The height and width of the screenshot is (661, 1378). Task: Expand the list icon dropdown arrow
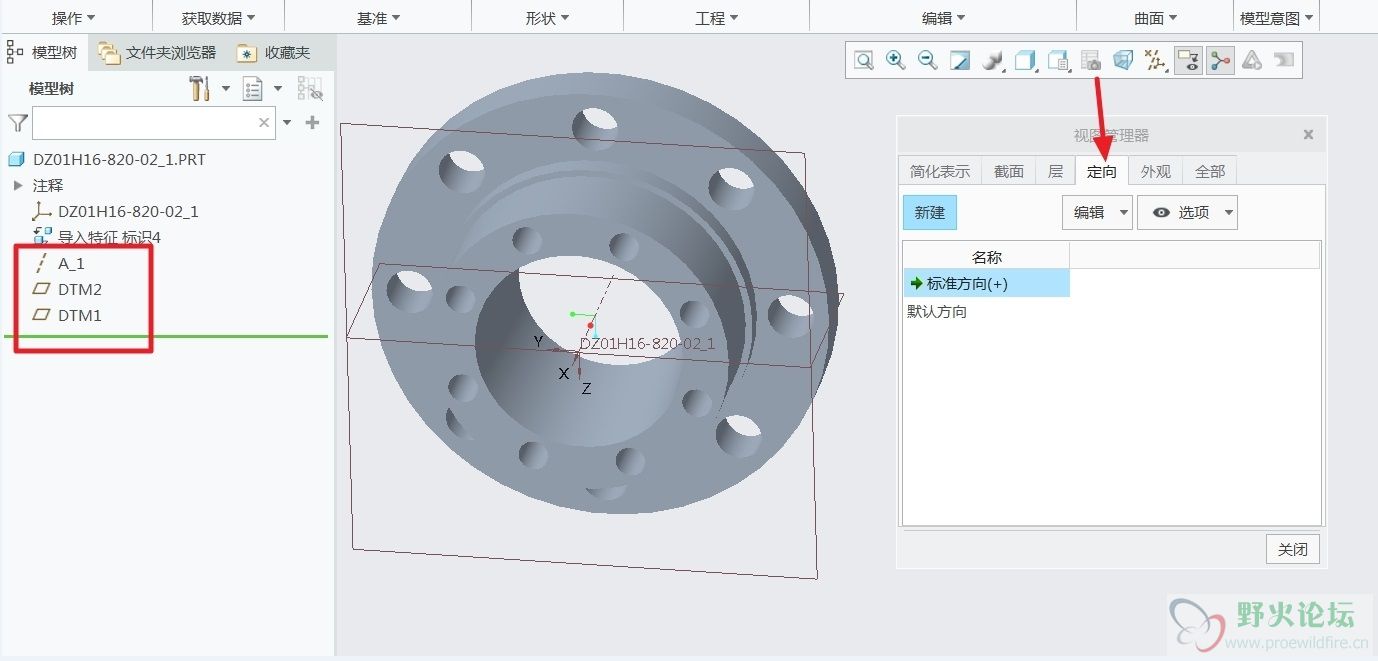(x=278, y=89)
